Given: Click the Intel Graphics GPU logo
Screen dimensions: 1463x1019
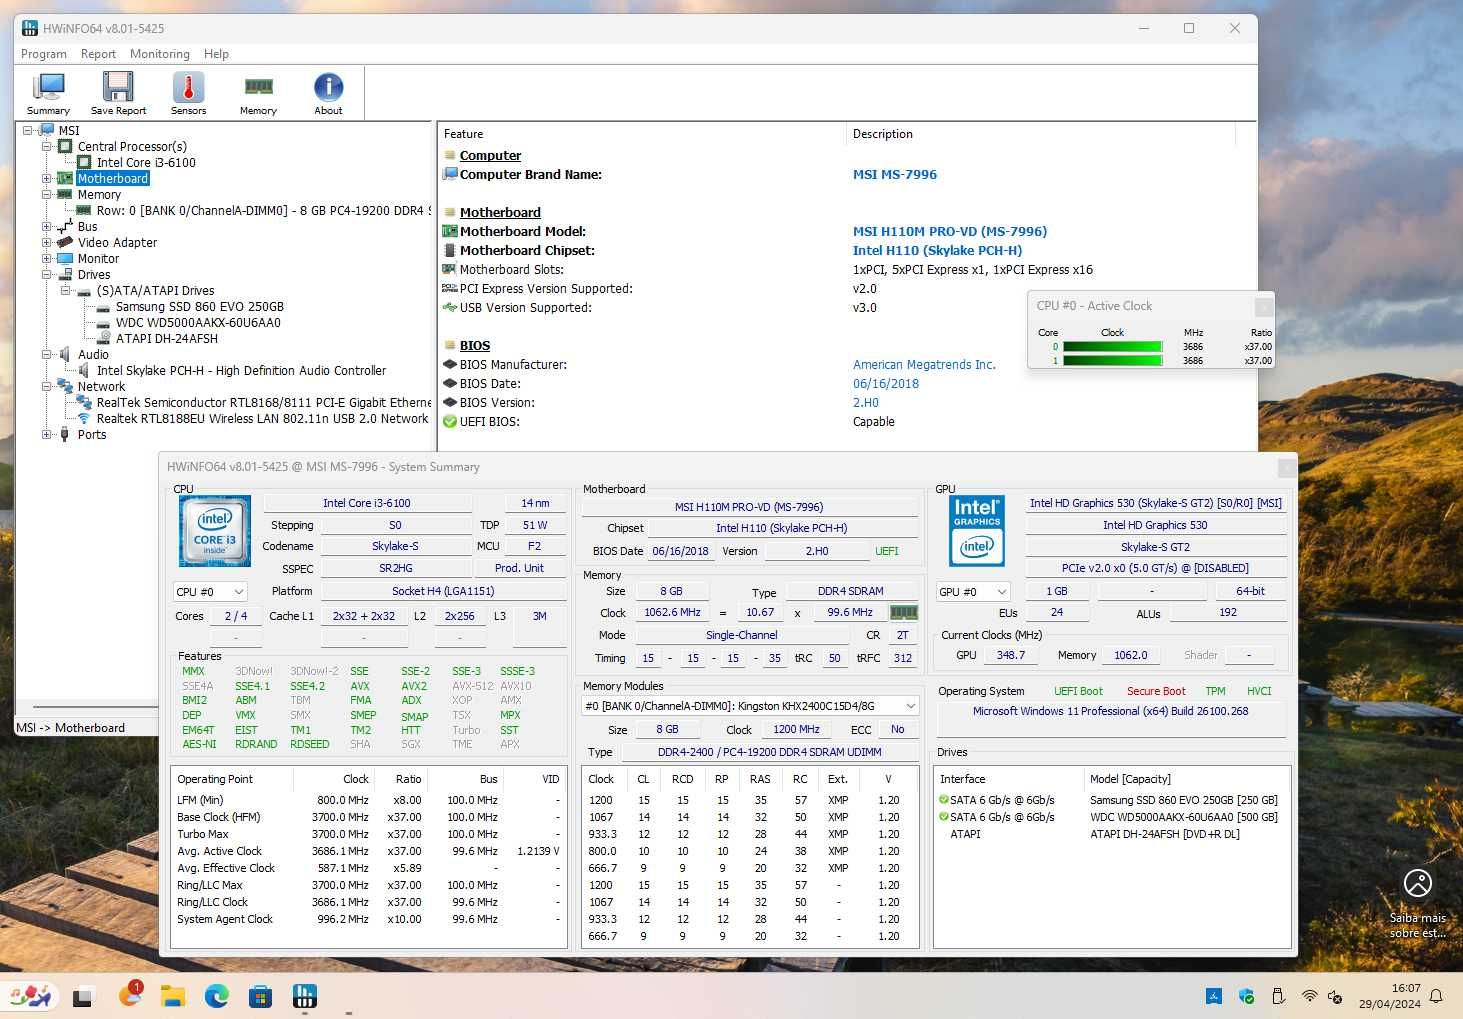Looking at the screenshot, I should 977,531.
